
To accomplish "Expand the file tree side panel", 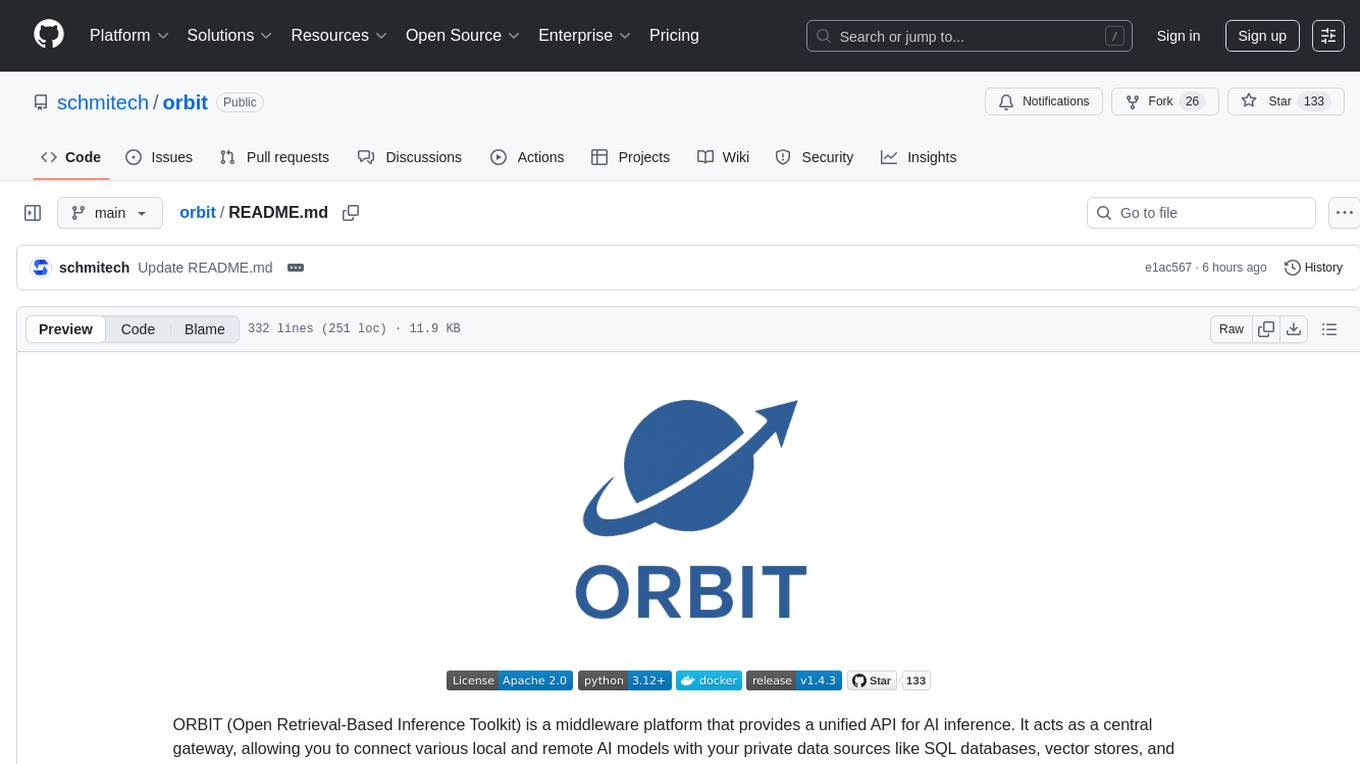I will point(32,213).
